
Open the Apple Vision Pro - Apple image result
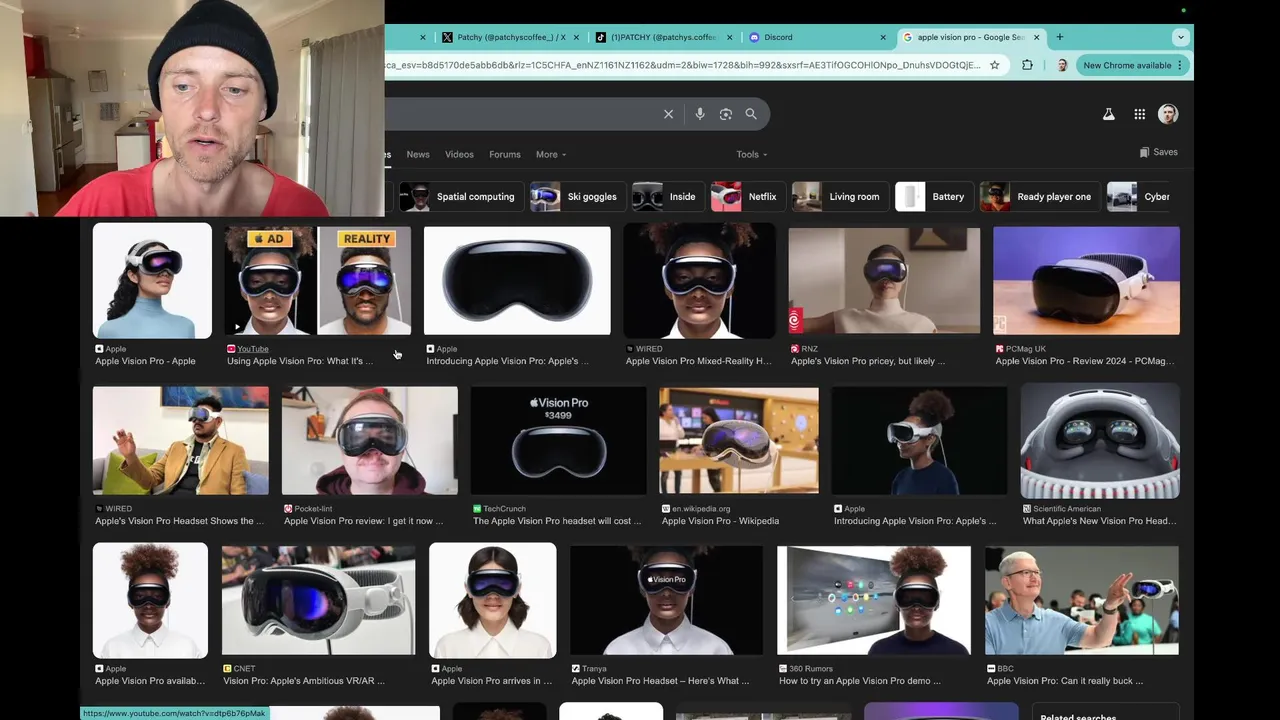point(152,281)
